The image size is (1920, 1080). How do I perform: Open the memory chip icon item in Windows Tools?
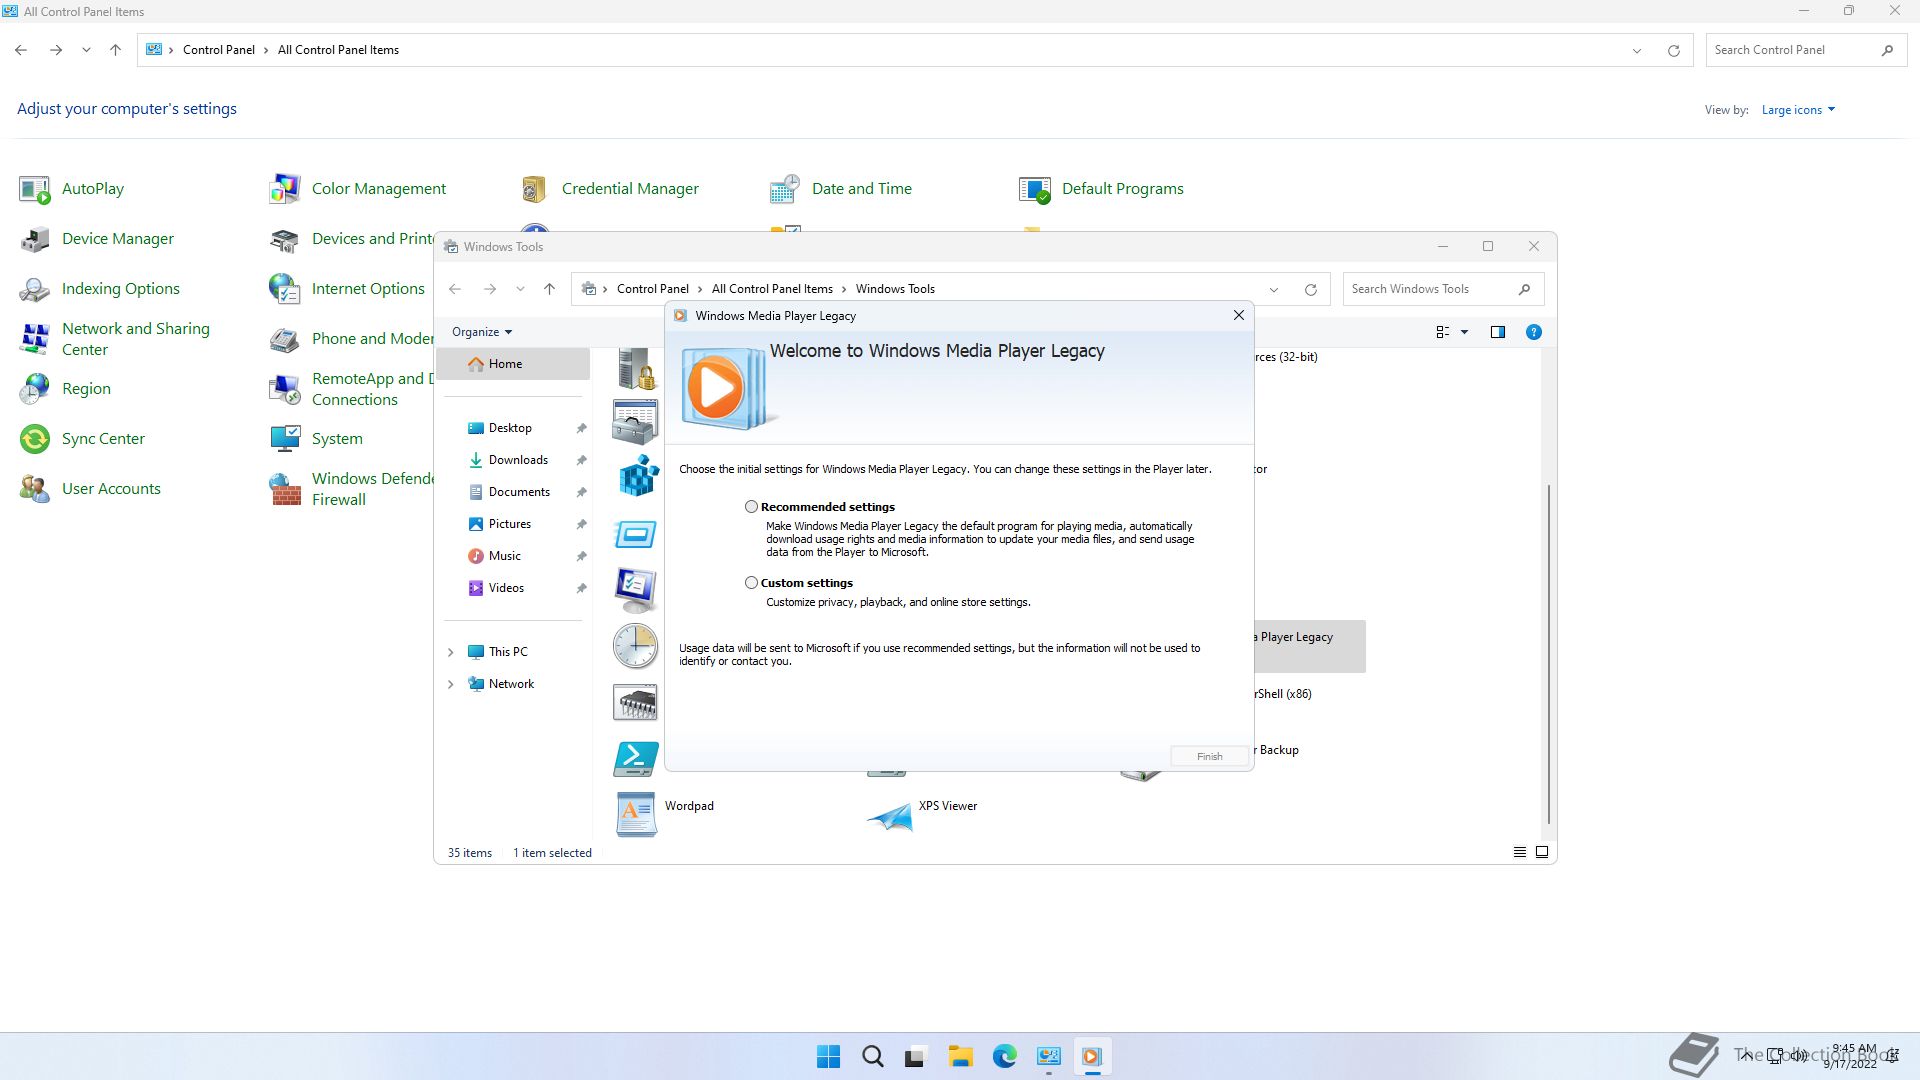pyautogui.click(x=636, y=703)
